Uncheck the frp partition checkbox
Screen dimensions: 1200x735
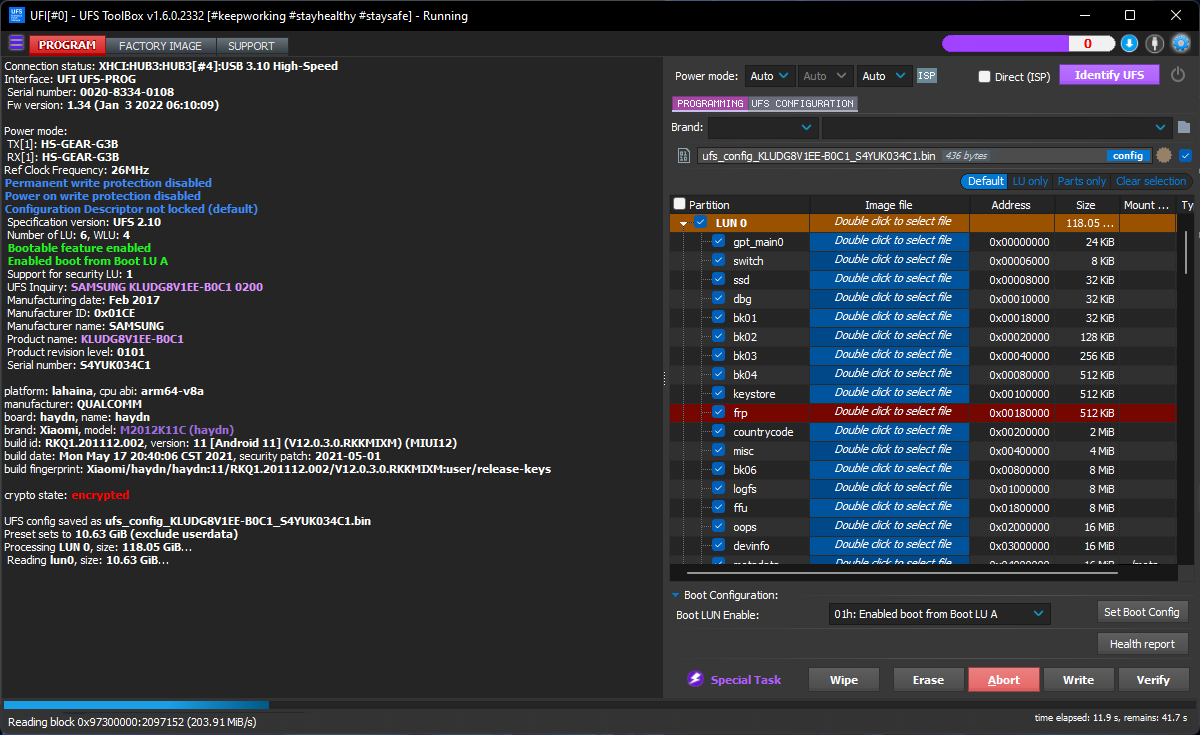click(718, 412)
